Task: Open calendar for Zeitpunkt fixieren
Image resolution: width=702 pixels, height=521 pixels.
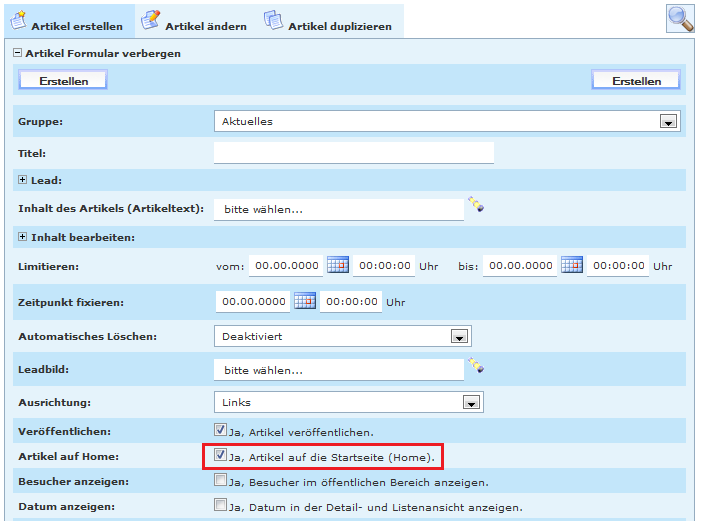Action: [x=304, y=301]
